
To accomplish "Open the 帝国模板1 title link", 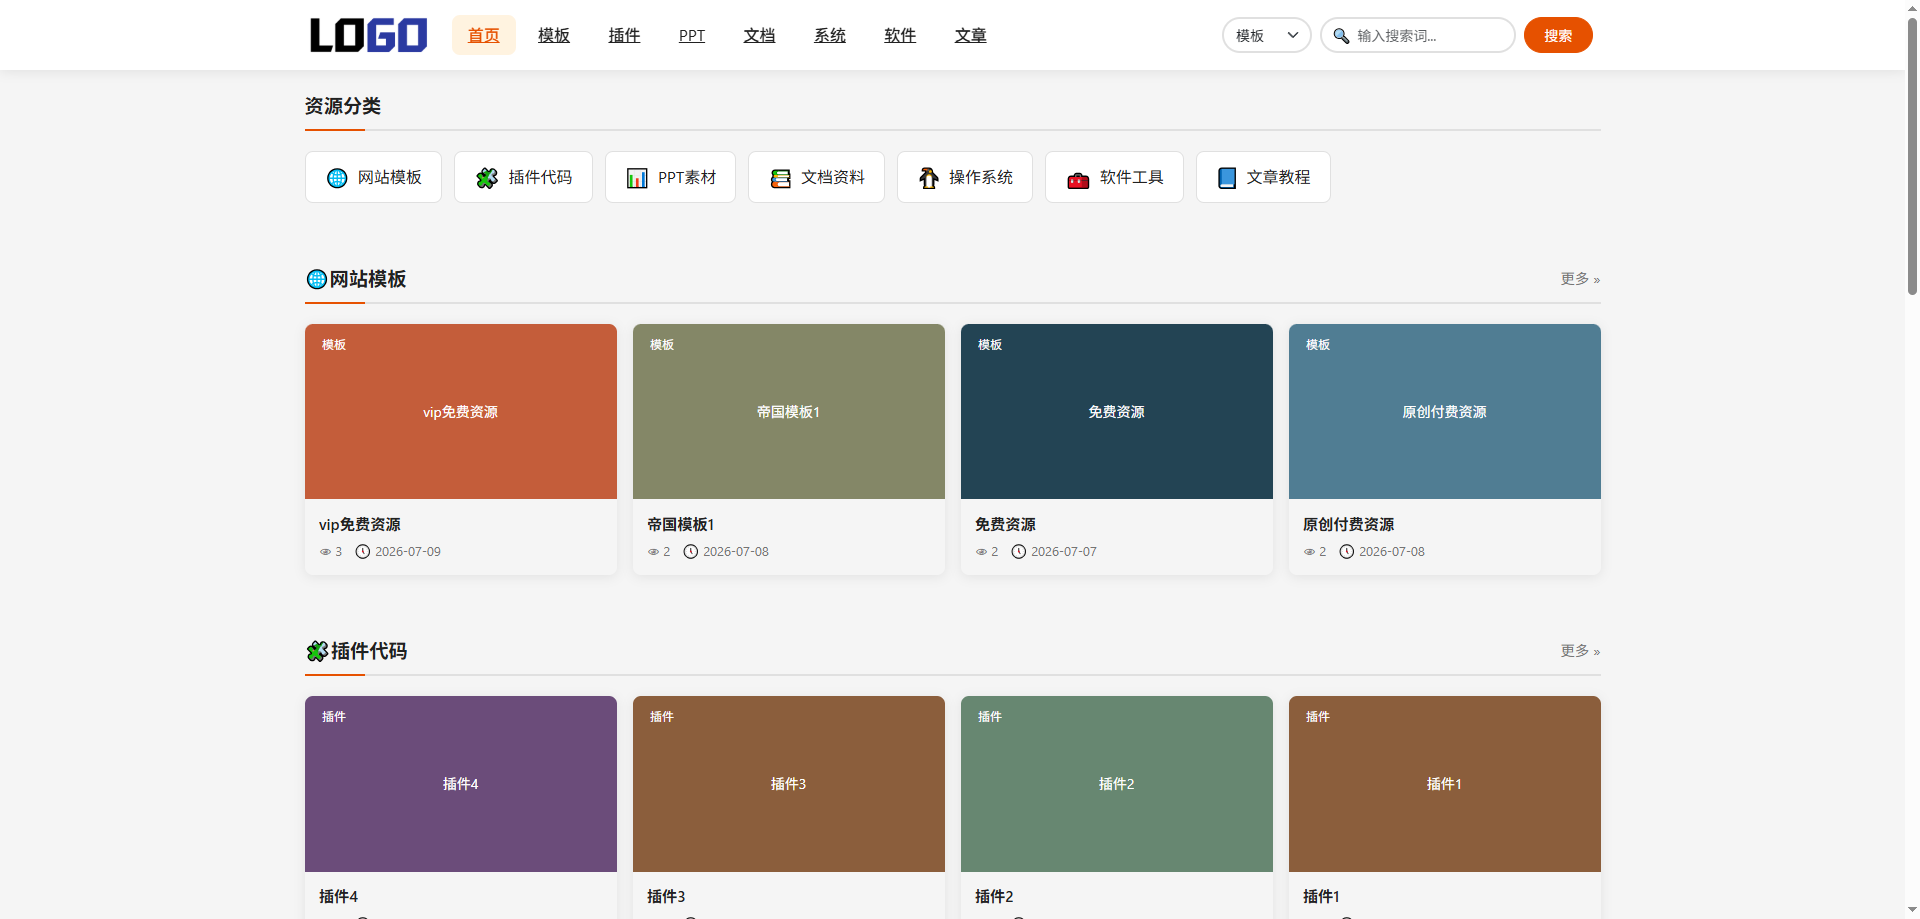I will 681,525.
